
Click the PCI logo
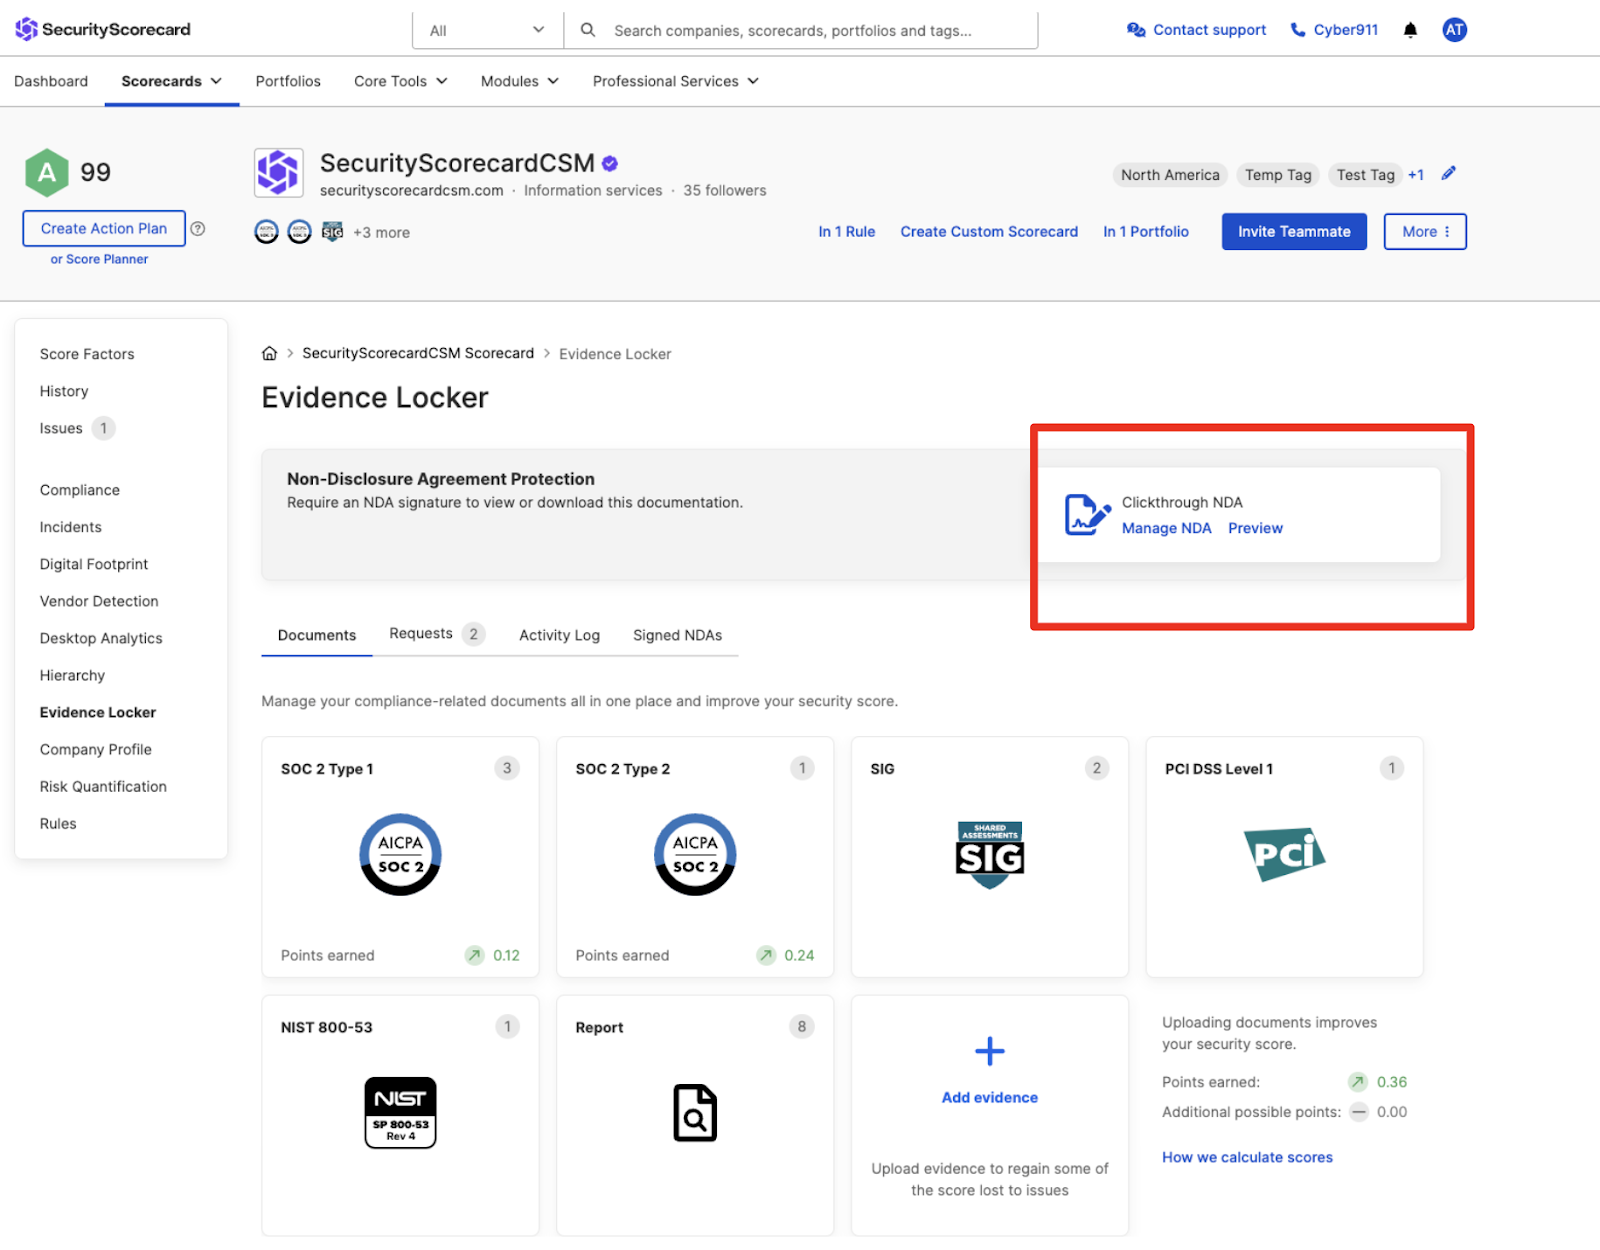tap(1284, 853)
